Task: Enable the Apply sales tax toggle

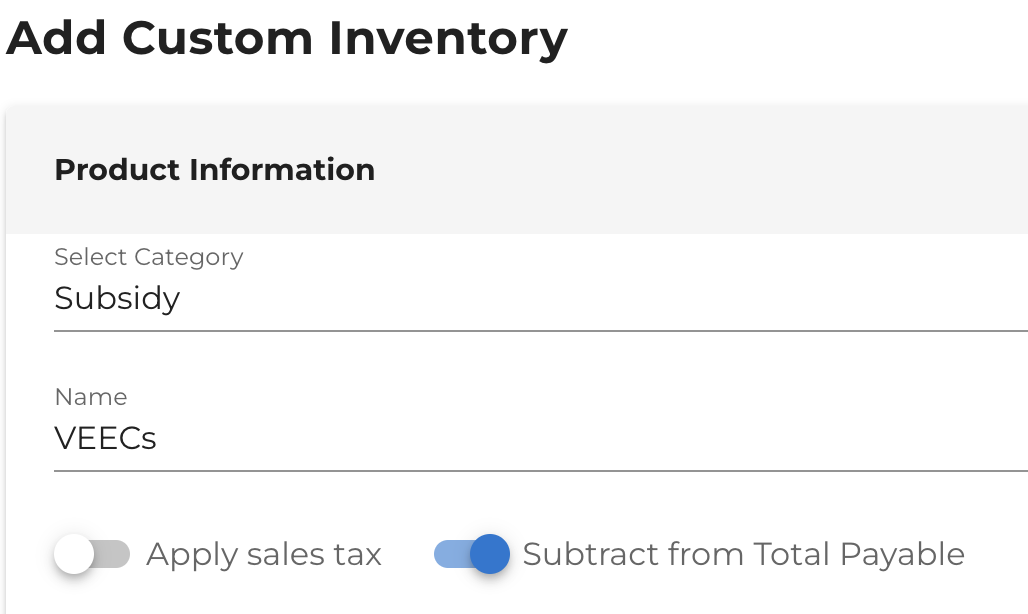Action: point(92,554)
